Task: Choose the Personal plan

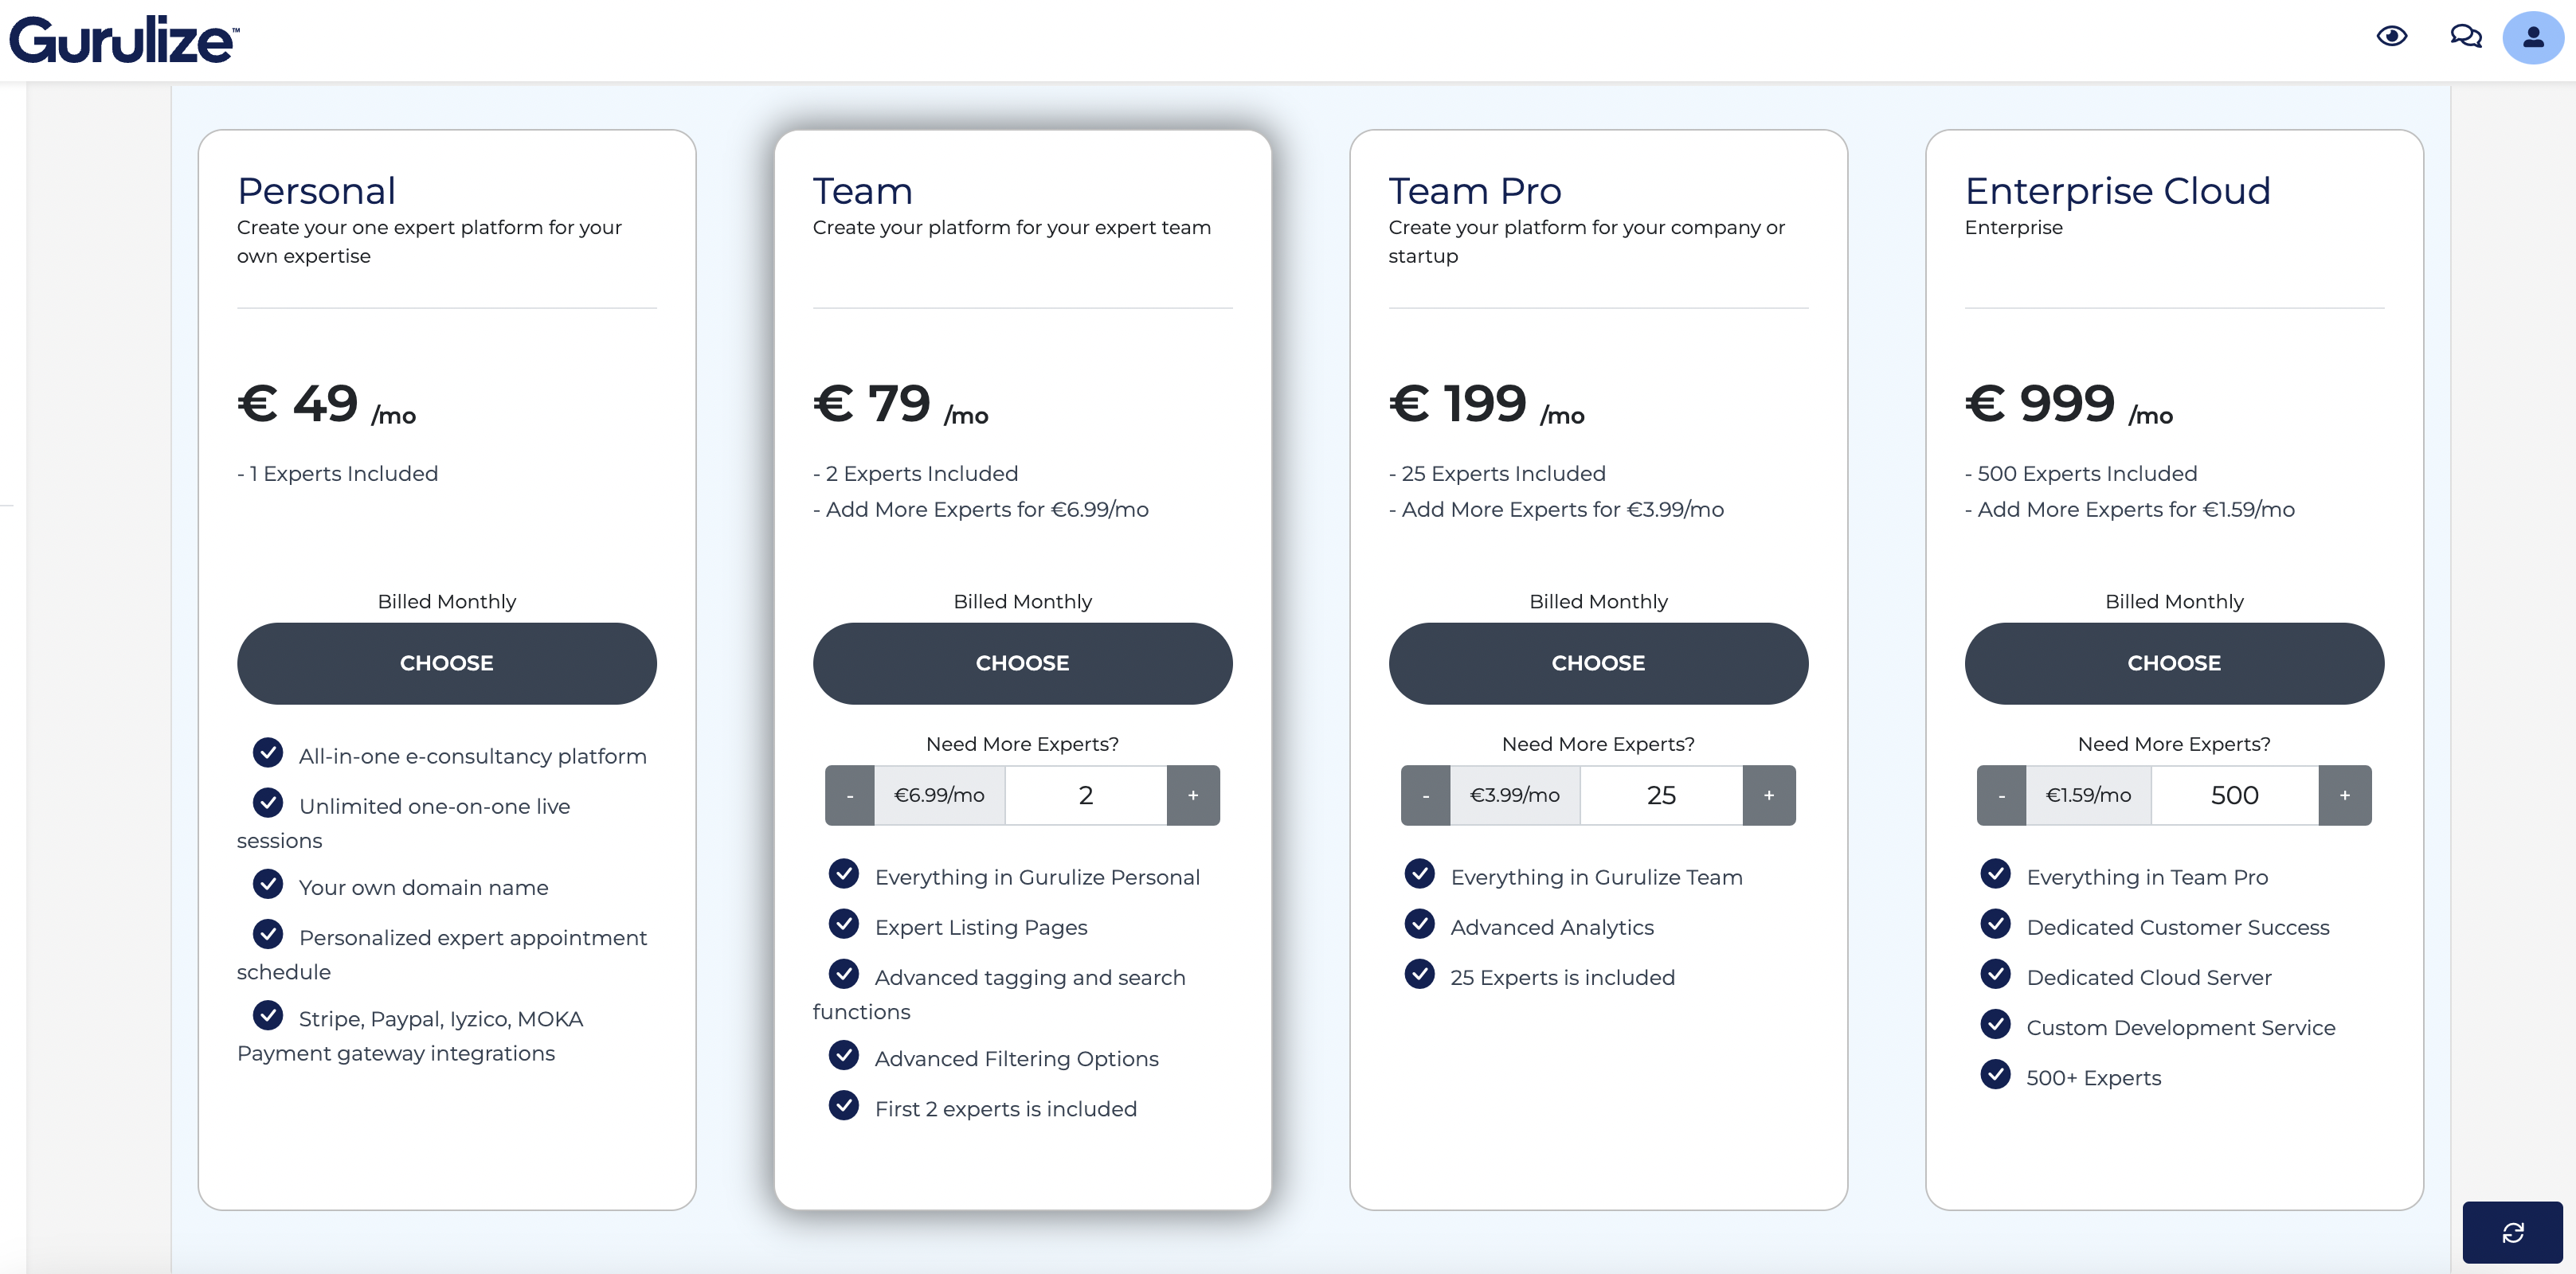Action: (x=447, y=664)
